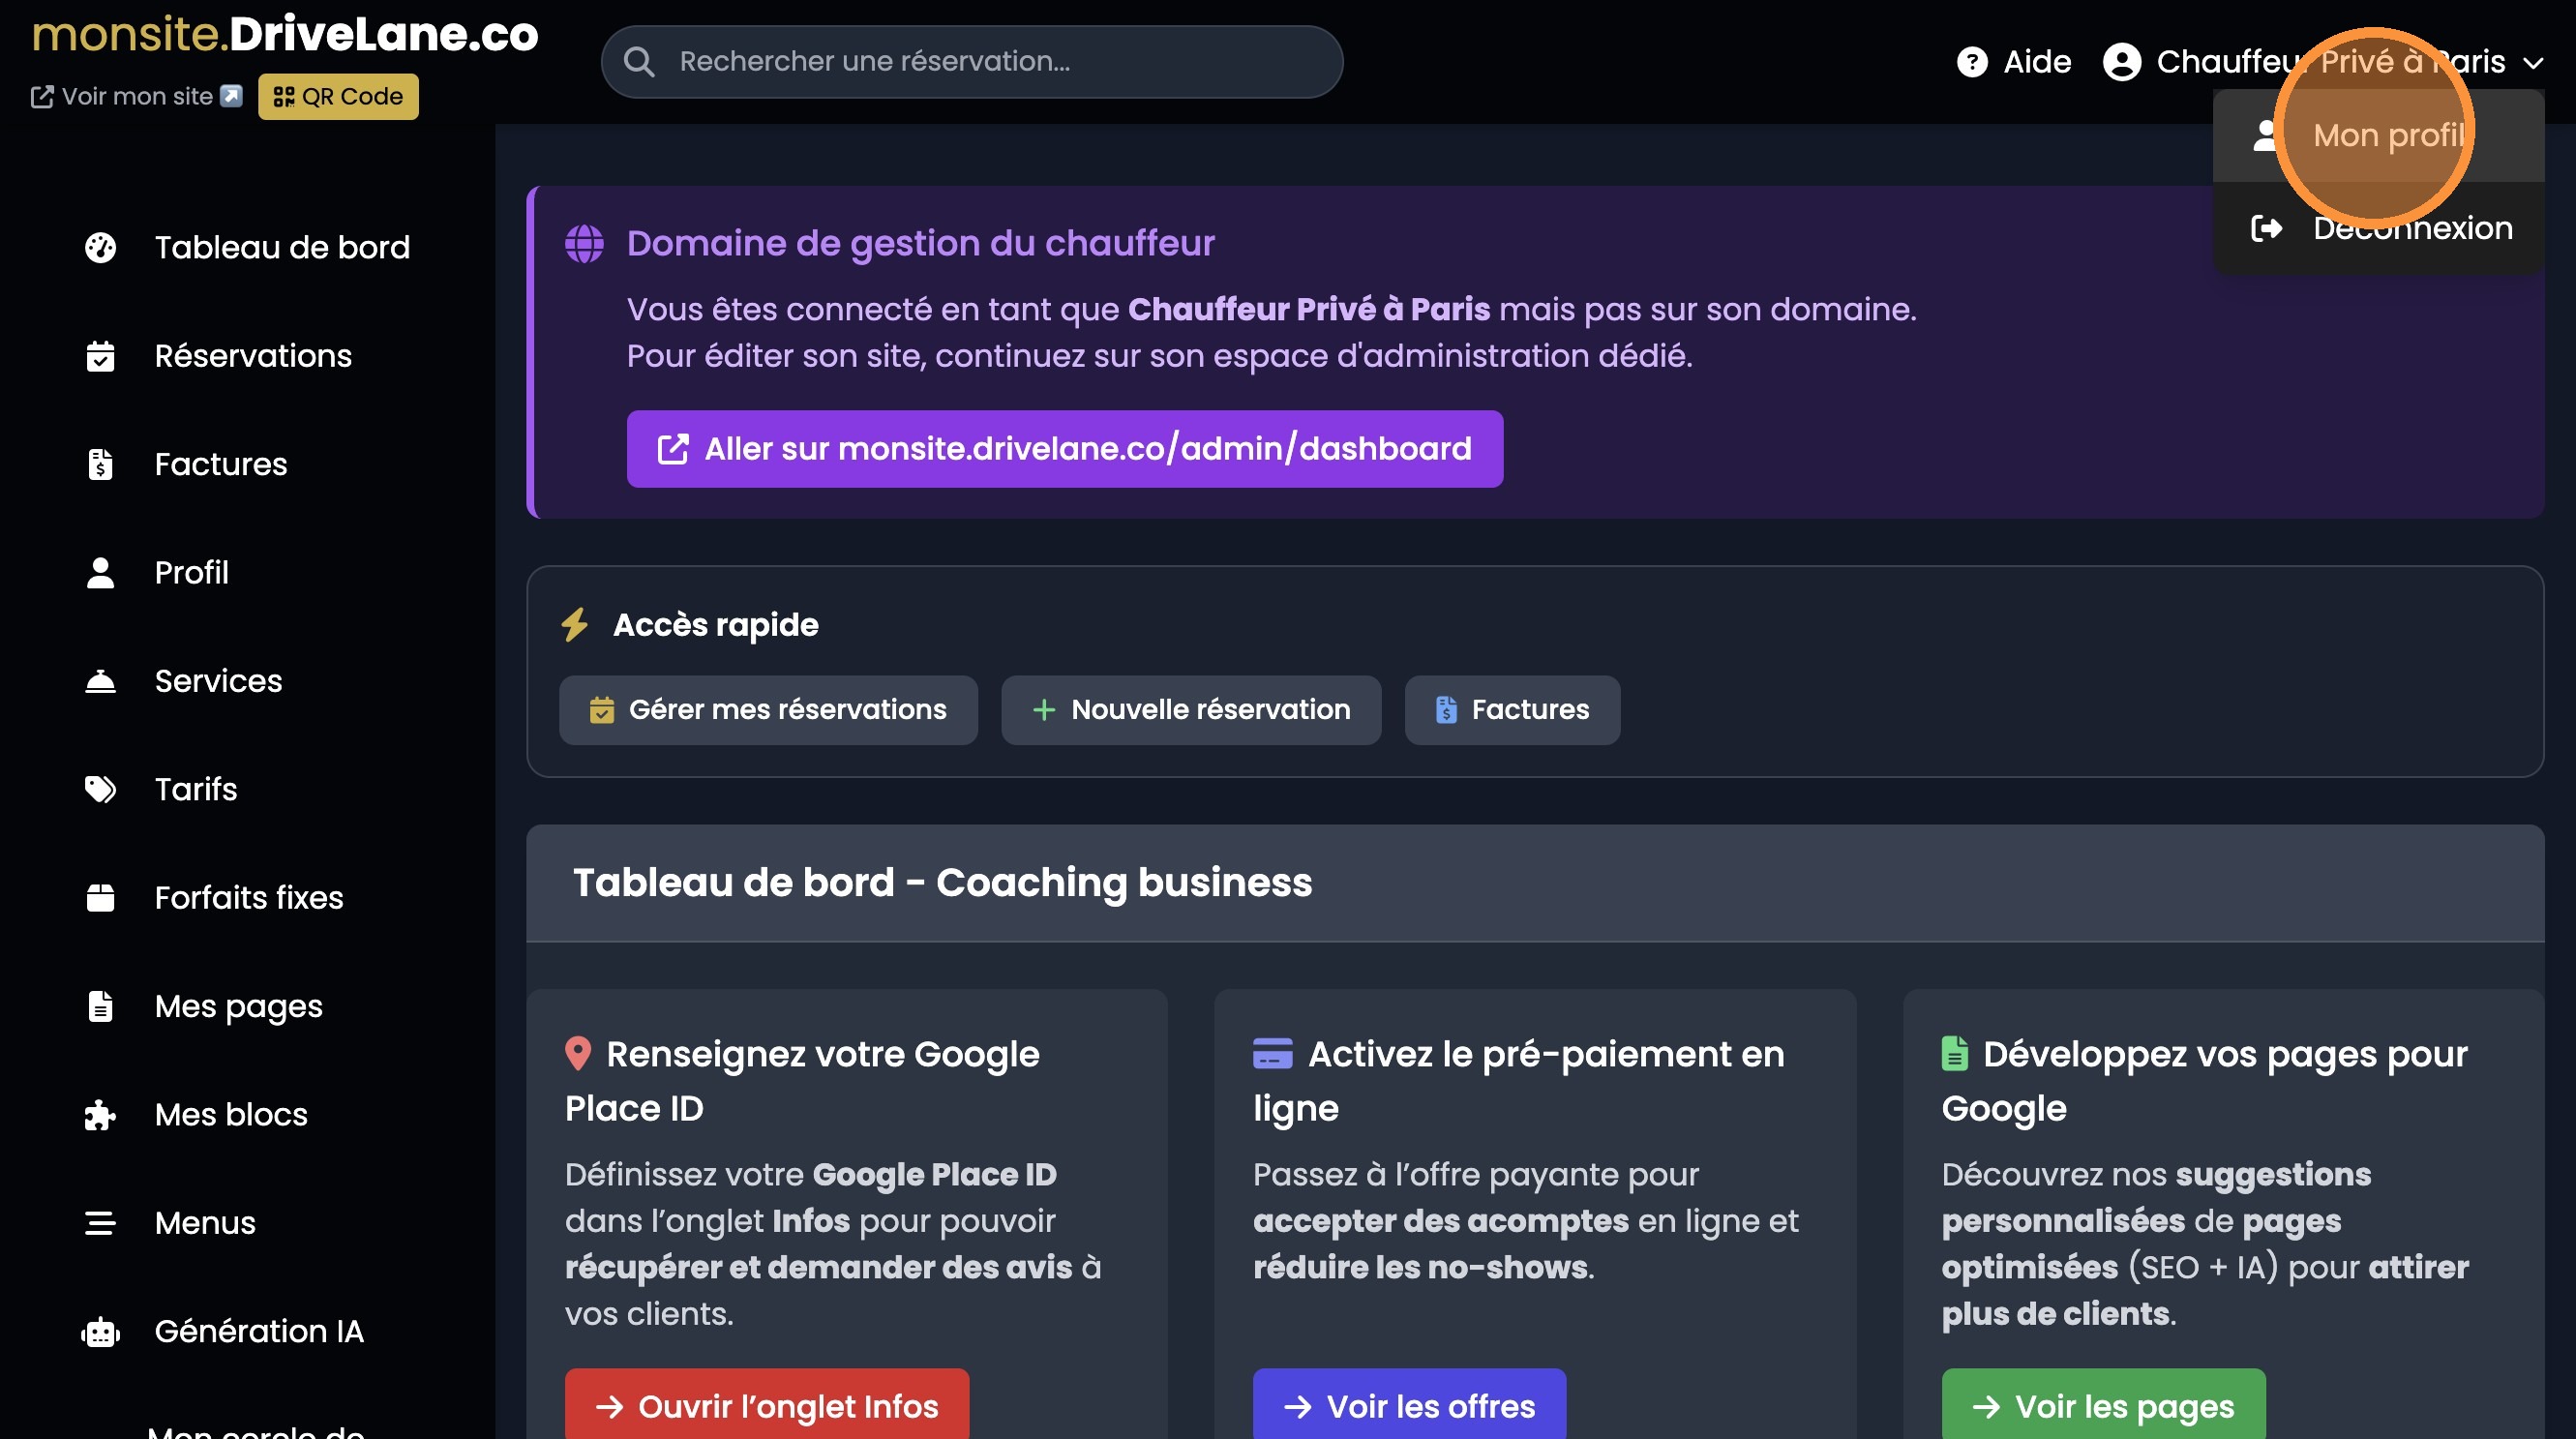Follow the Voir mon site link
Screen dimensions: 2576x1439
137,97
